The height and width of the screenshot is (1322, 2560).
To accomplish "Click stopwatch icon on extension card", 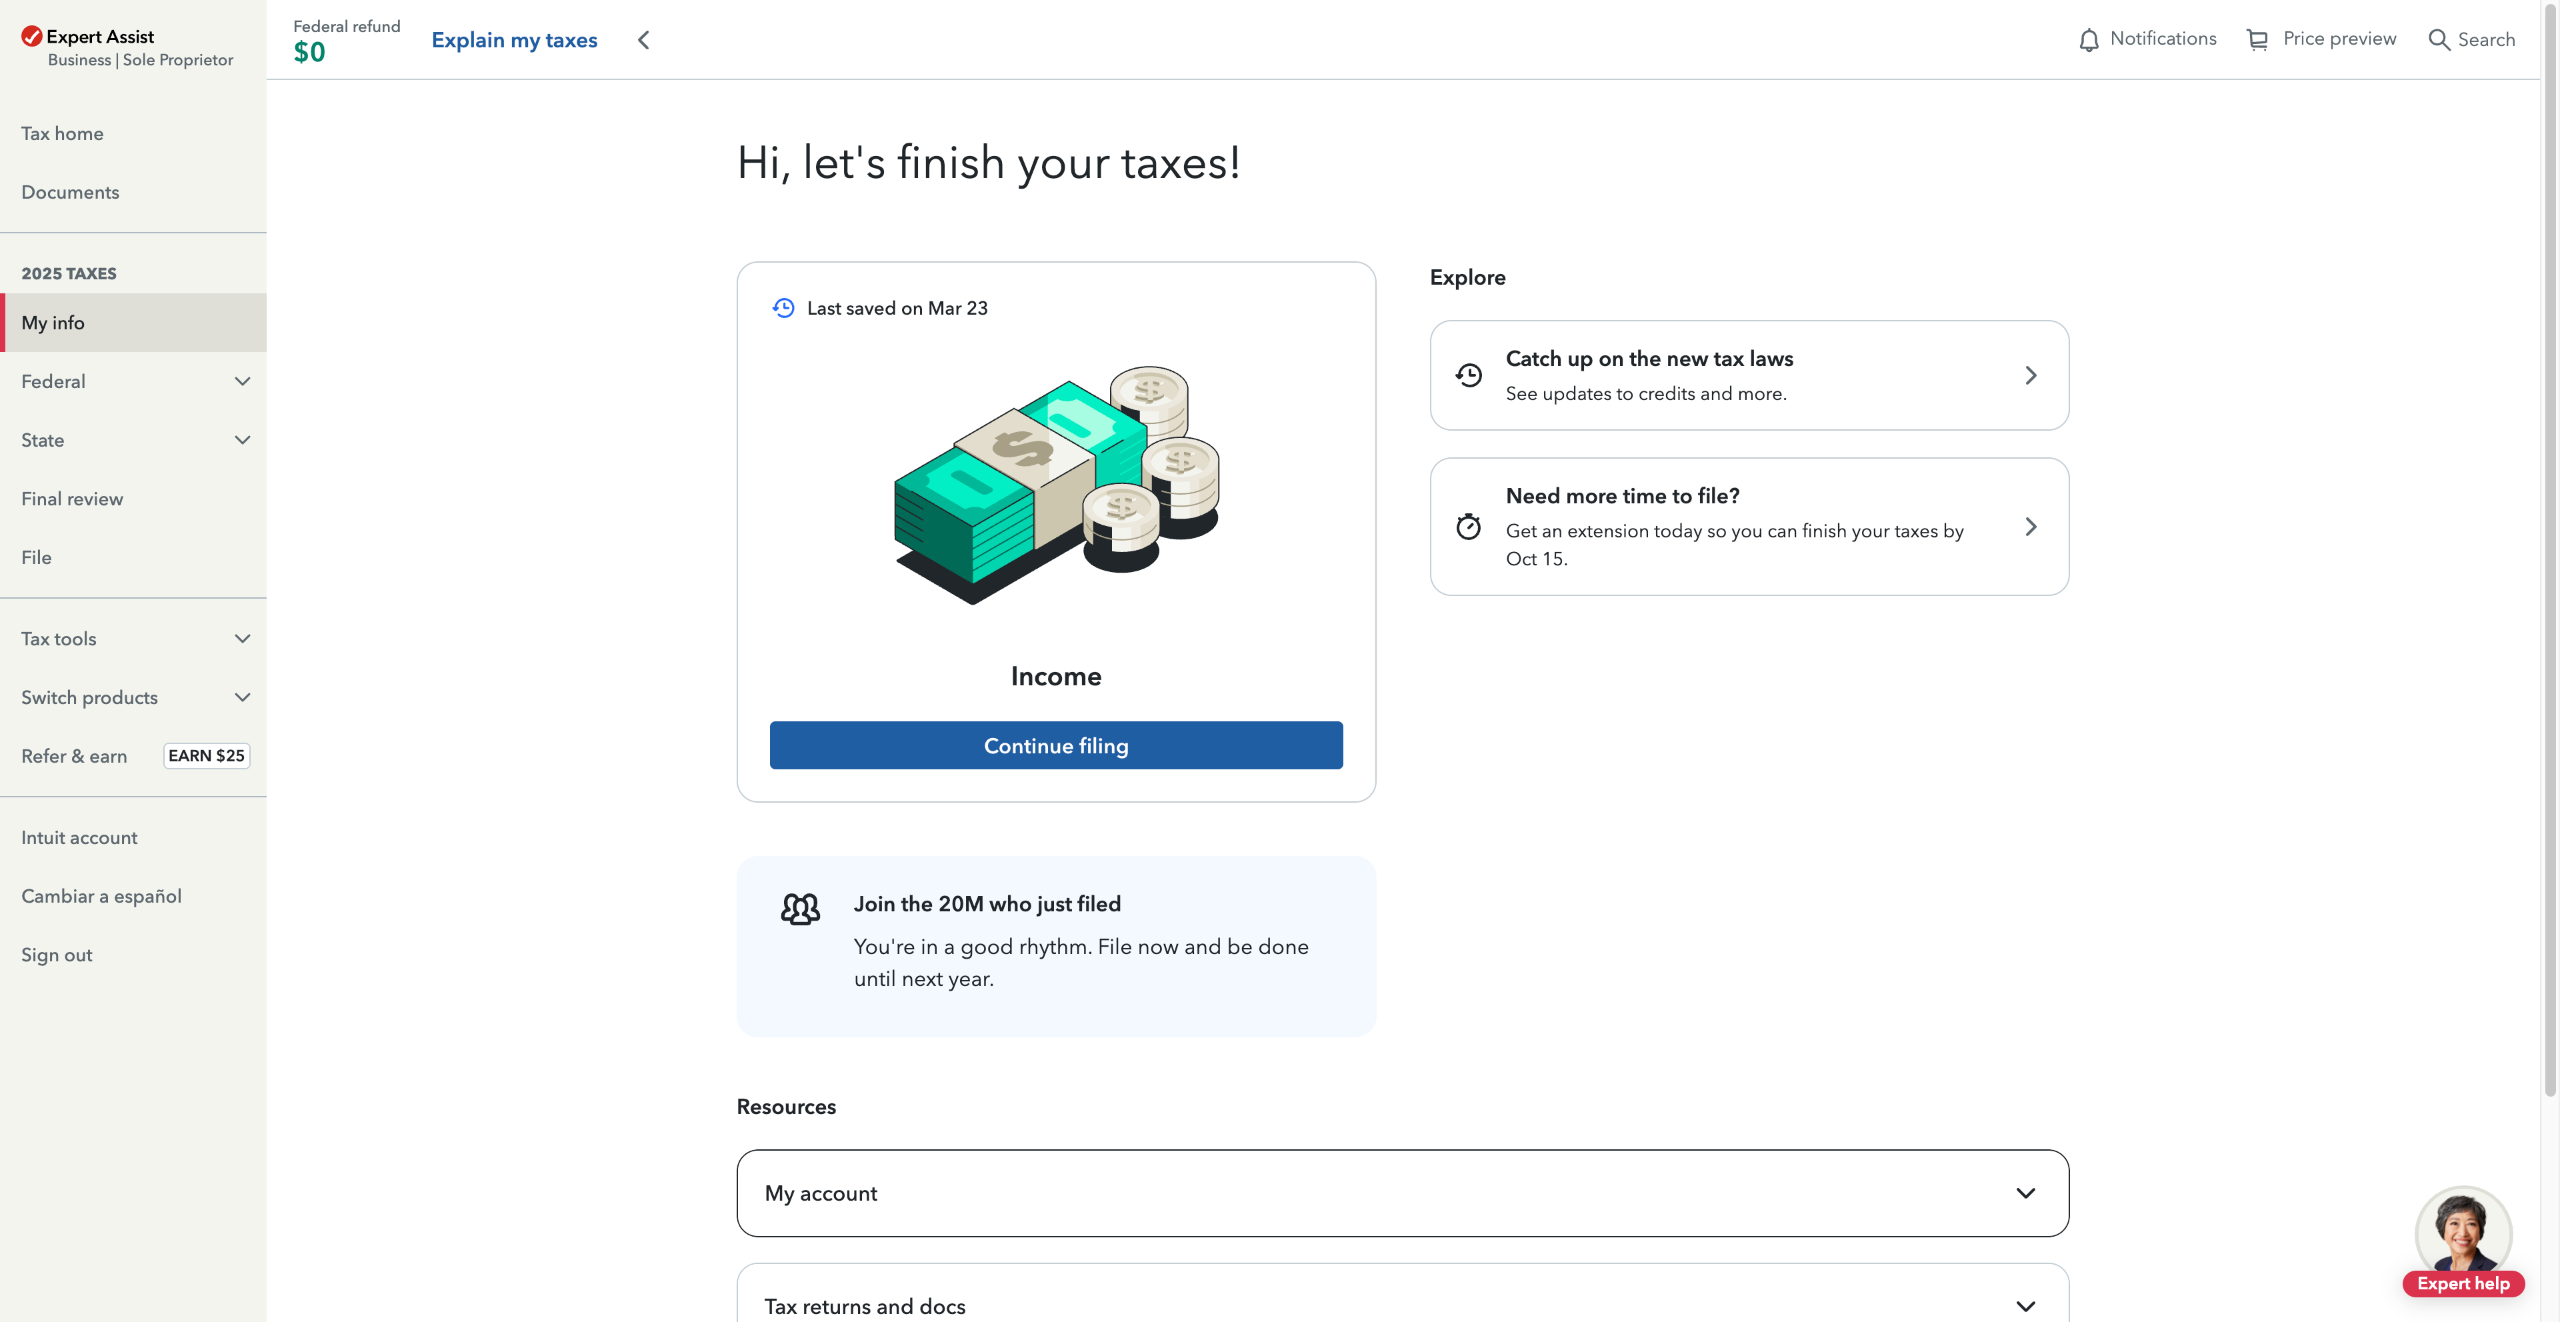I will (1468, 527).
